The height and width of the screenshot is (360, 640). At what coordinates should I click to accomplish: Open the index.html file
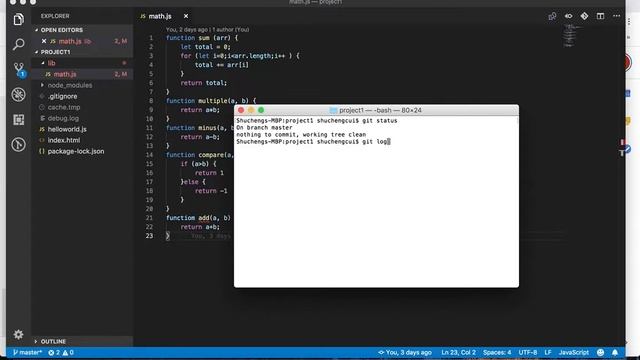(64, 140)
